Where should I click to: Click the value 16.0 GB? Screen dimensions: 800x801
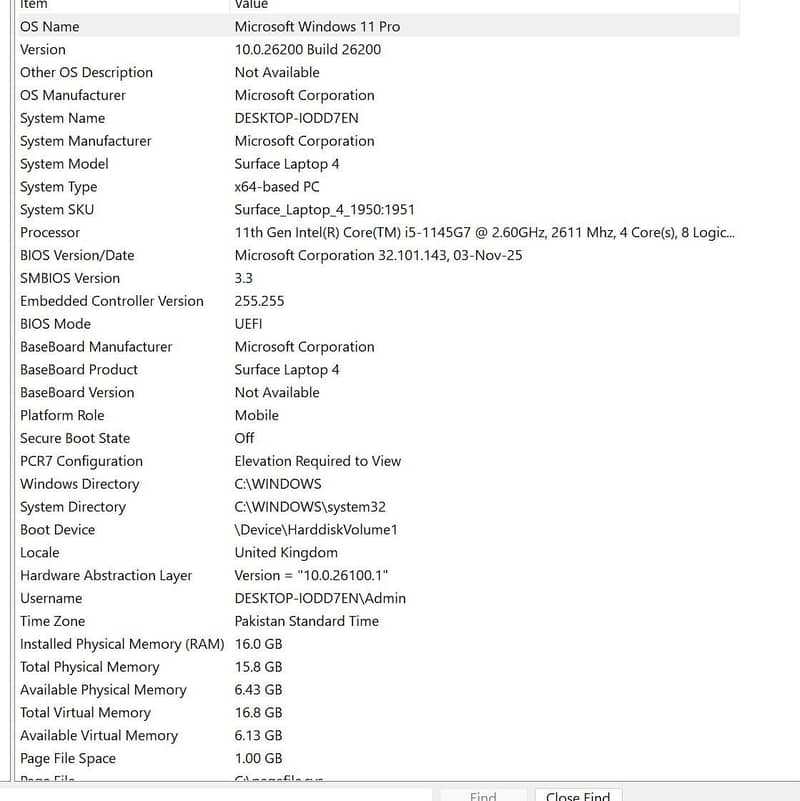[258, 645]
